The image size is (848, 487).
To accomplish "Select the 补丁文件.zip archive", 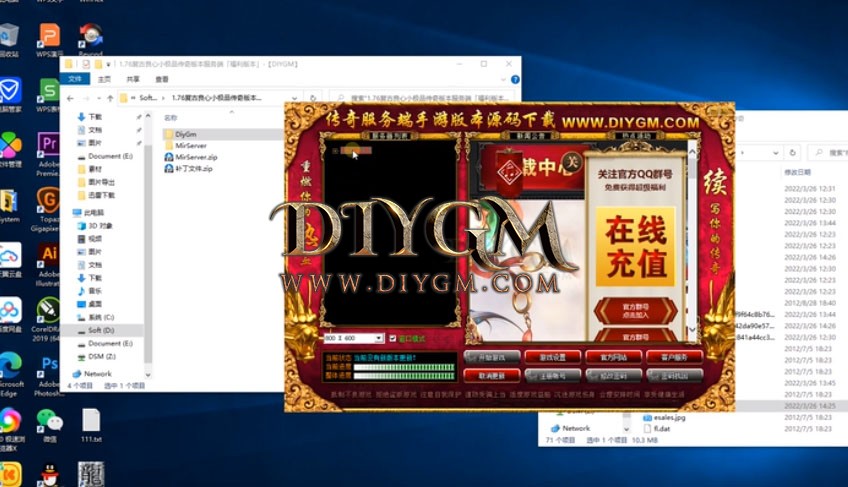I will pos(188,168).
